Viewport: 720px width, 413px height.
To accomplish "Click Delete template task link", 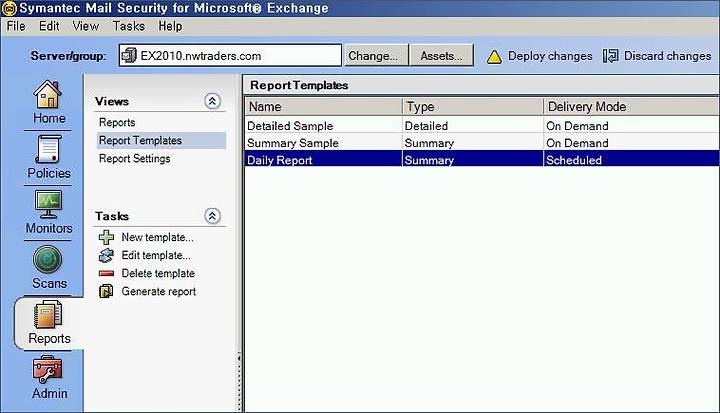I will pyautogui.click(x=158, y=273).
